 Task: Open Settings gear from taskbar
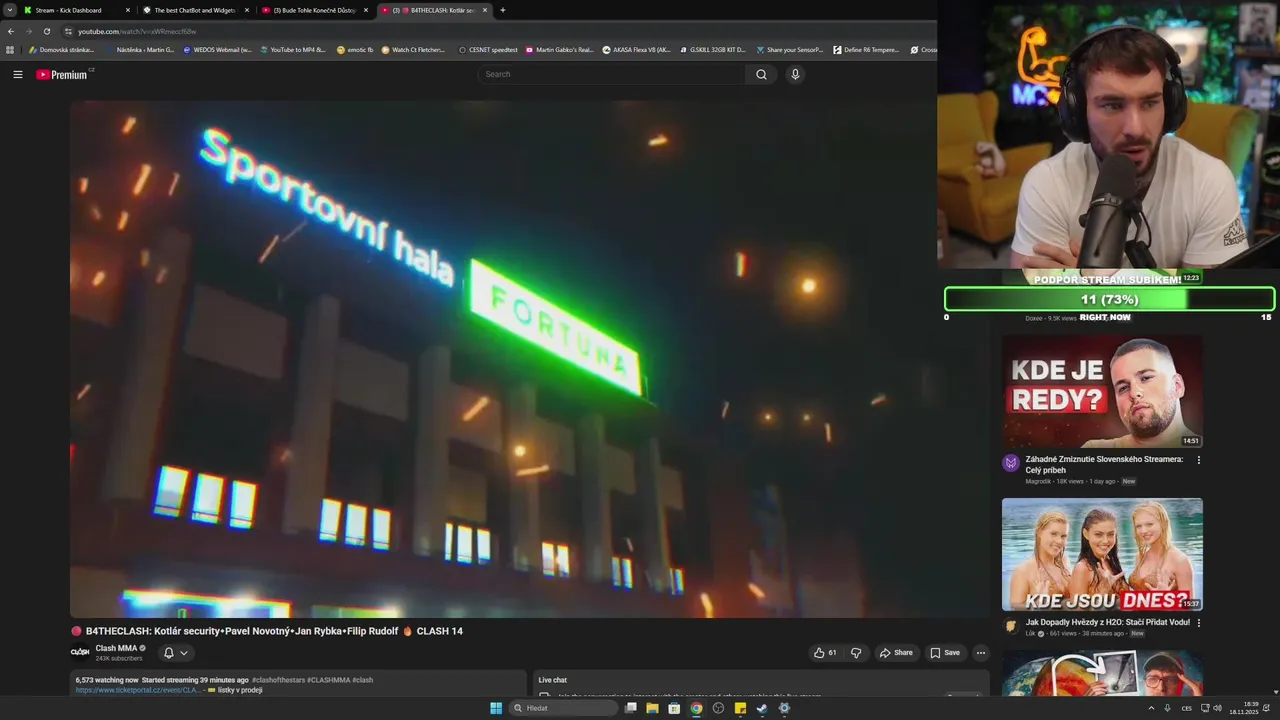click(x=784, y=708)
